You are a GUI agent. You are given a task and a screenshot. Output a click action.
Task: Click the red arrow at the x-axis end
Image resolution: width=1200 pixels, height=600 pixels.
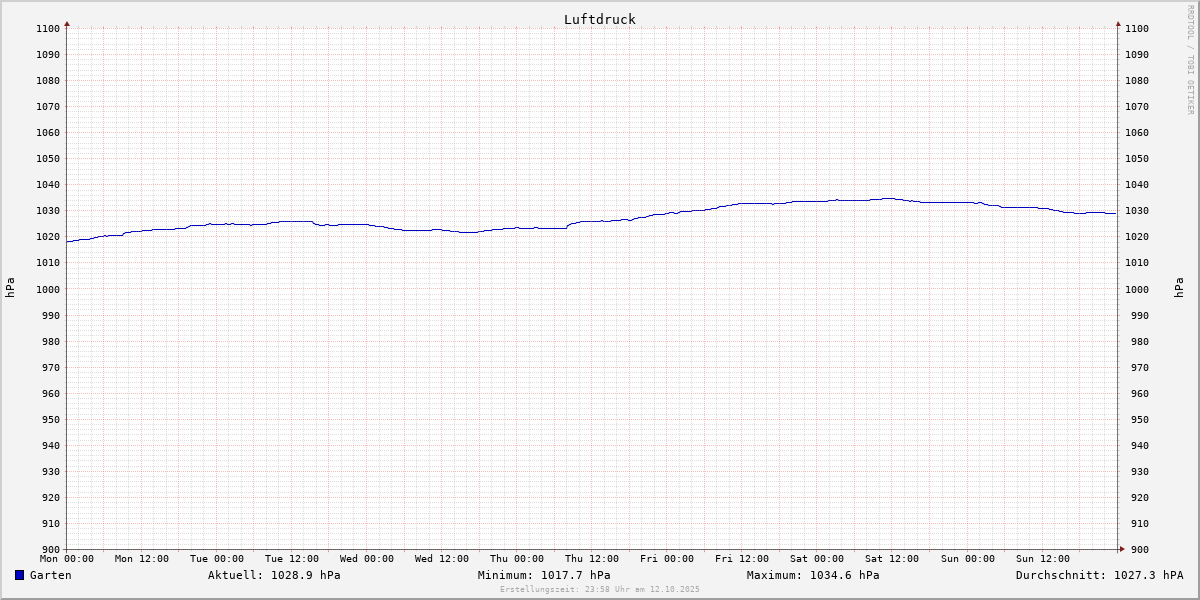(x=1121, y=549)
